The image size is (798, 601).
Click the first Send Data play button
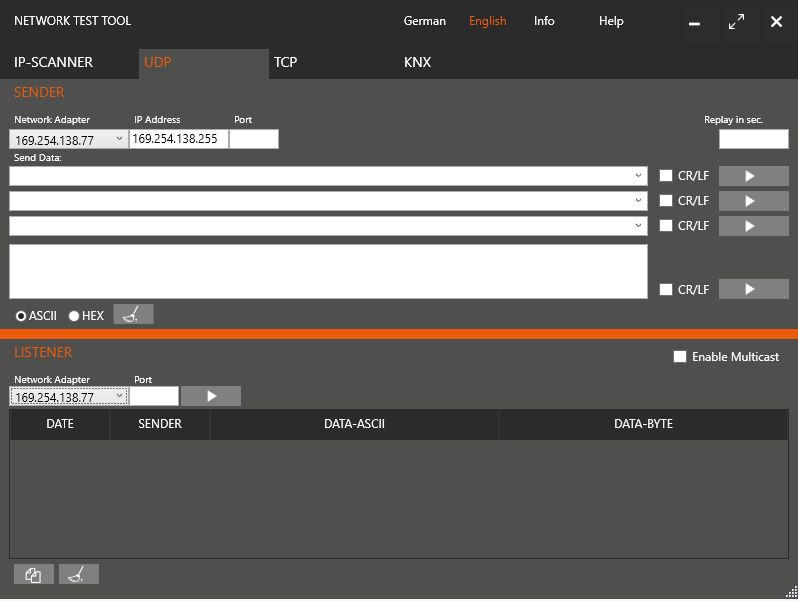753,176
